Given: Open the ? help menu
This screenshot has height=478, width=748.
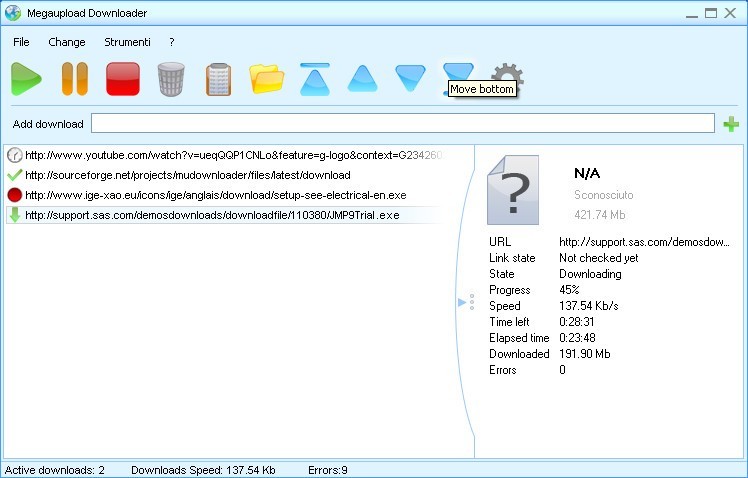Looking at the screenshot, I should coord(172,42).
